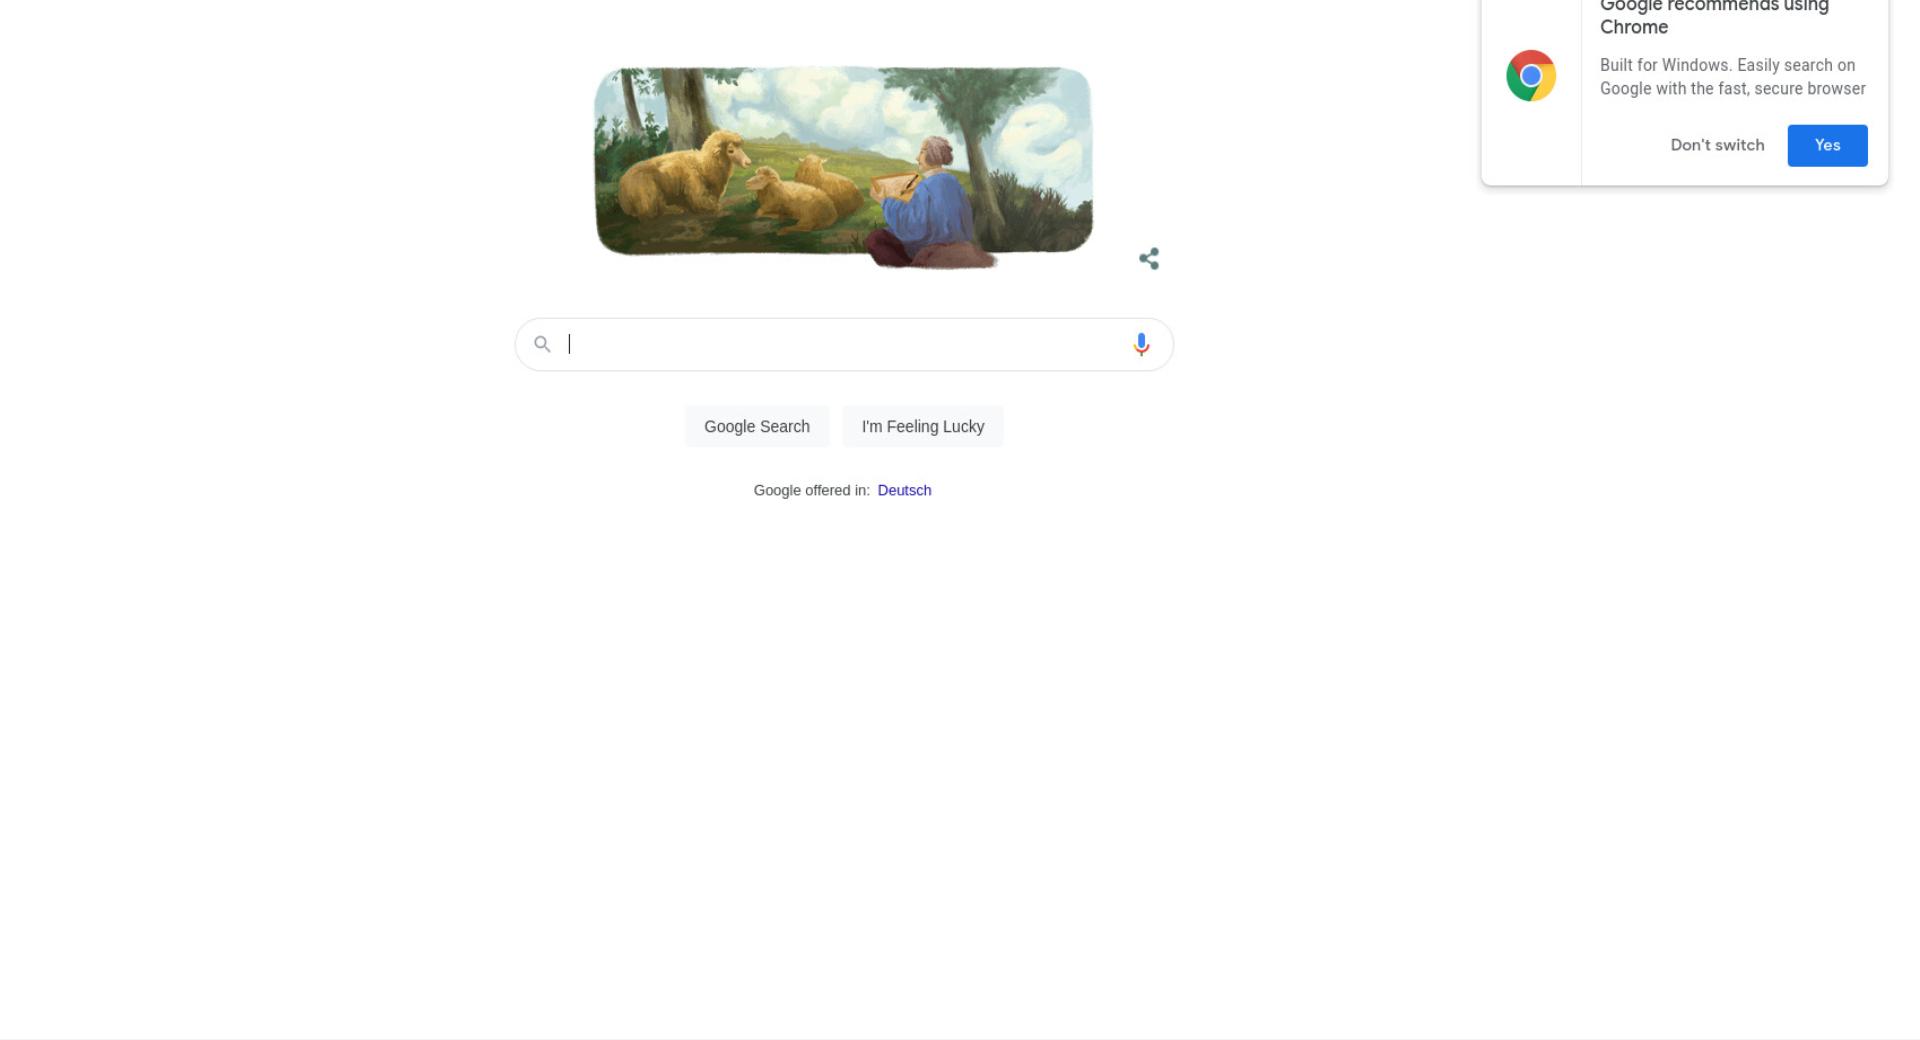Image resolution: width=1920 pixels, height=1040 pixels.
Task: Accept the Chrome recommendation with Yes
Action: click(x=1827, y=145)
